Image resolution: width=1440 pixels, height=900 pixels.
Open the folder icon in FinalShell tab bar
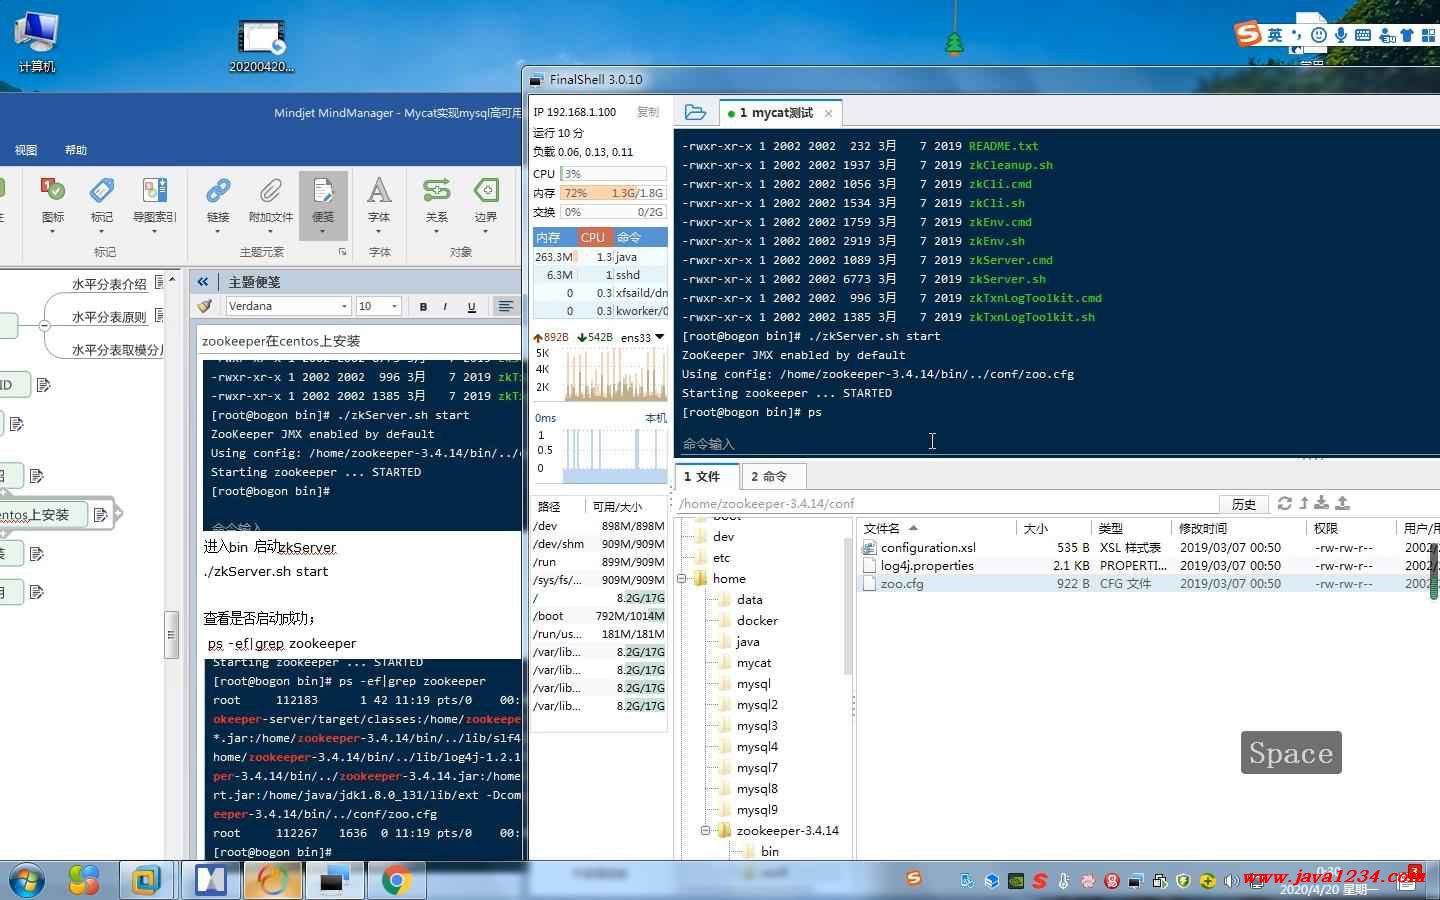point(695,113)
